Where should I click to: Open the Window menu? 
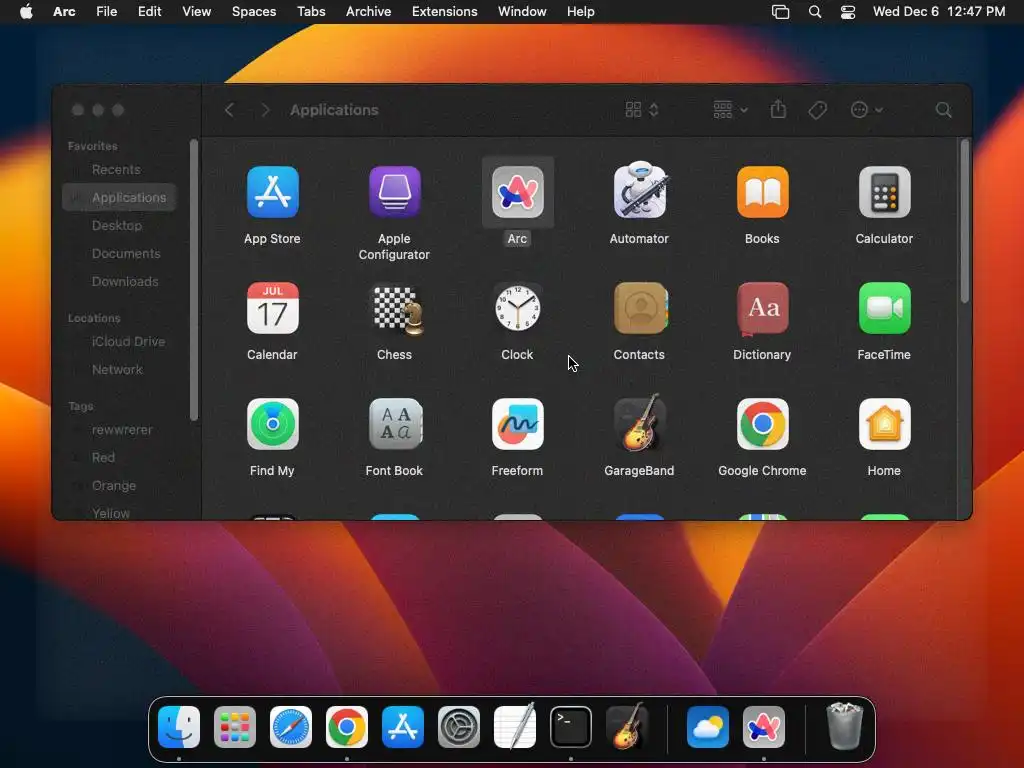(x=522, y=11)
